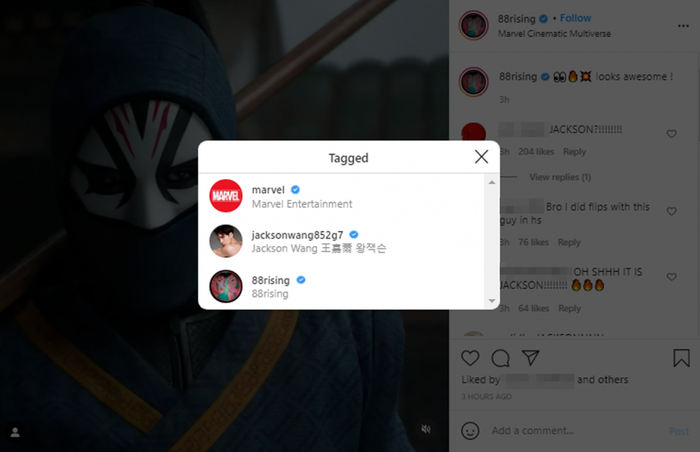The image size is (700, 452).
Task: Open the comment speech bubble icon
Action: click(x=500, y=358)
